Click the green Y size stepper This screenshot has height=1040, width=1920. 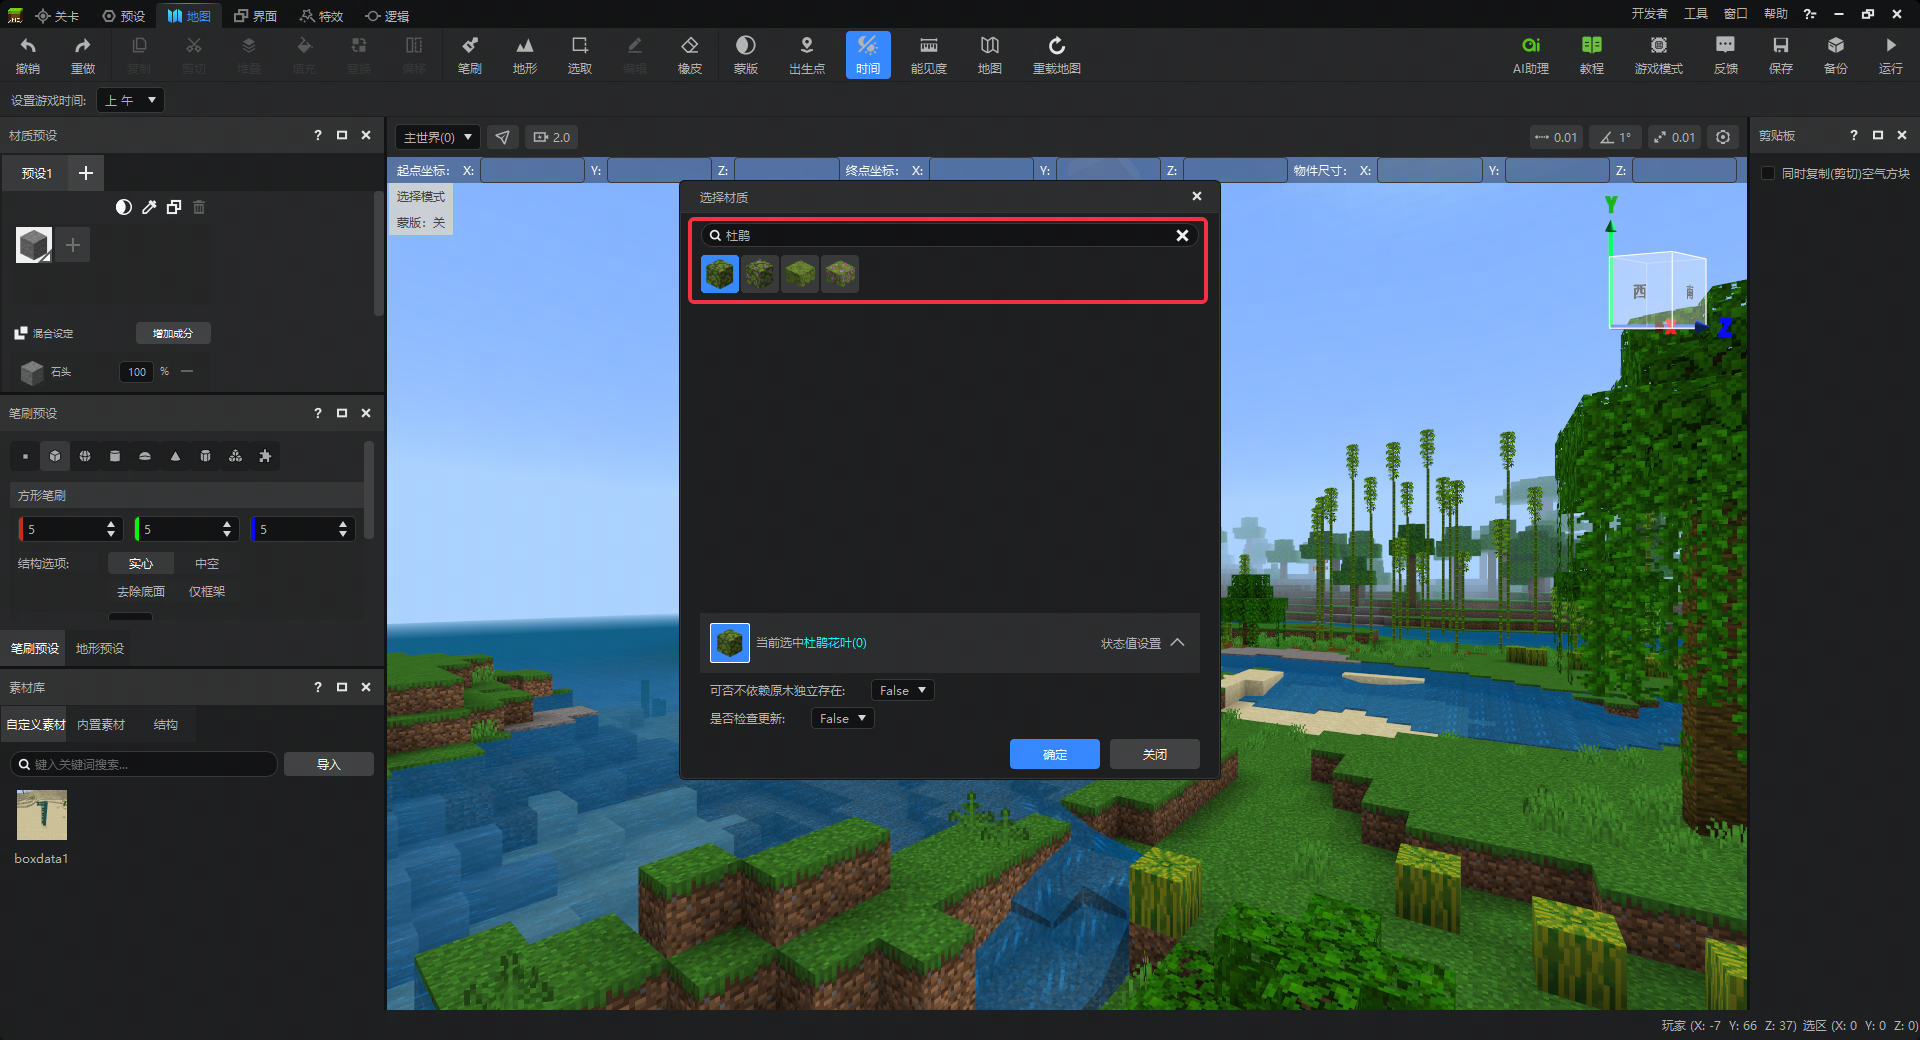click(x=227, y=529)
